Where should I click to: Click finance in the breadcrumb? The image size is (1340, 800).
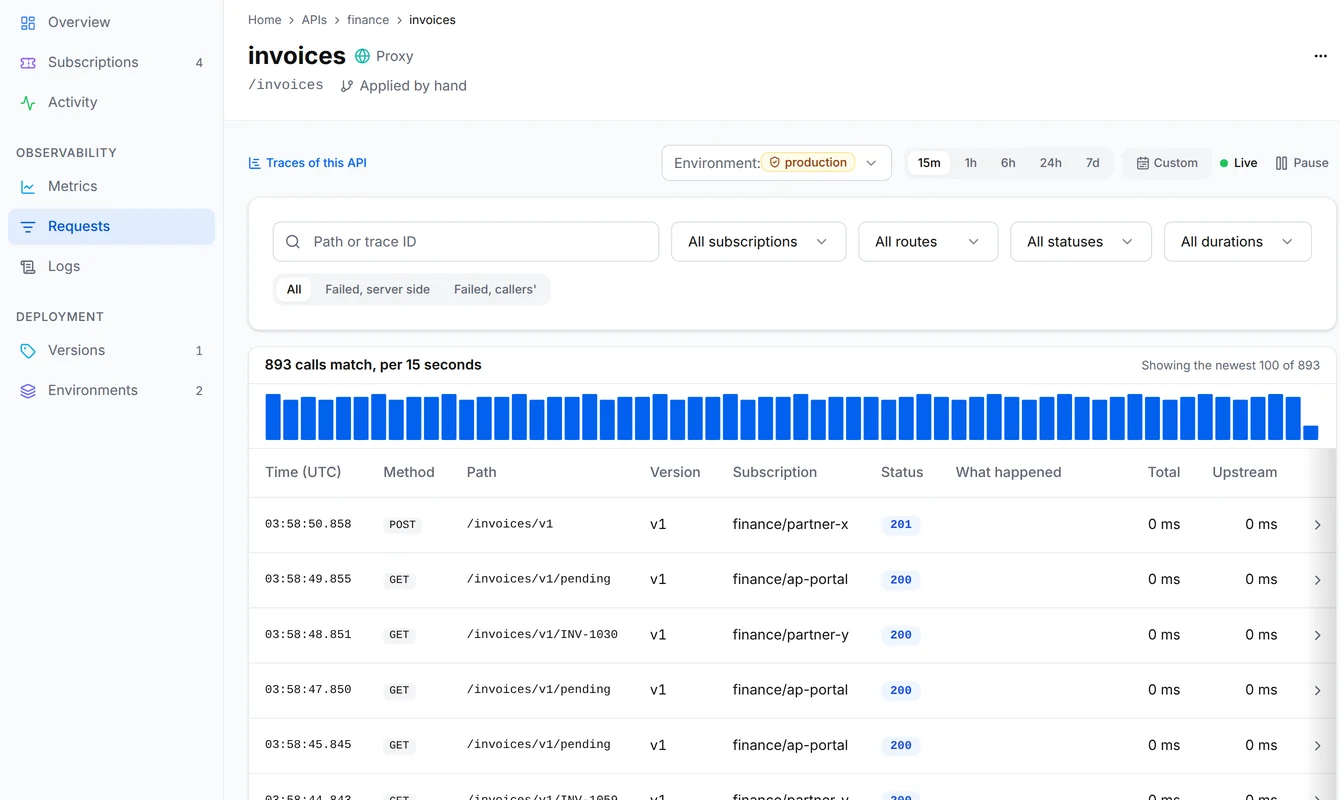point(368,20)
